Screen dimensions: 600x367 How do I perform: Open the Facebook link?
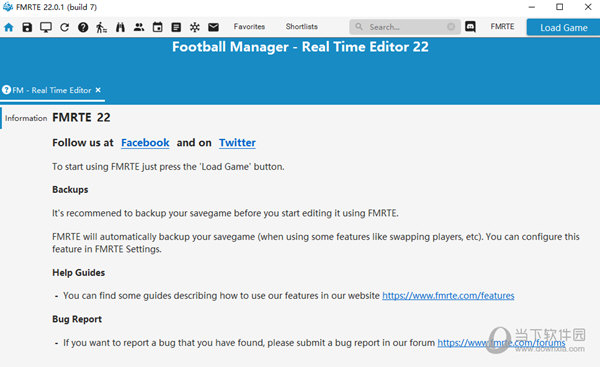[145, 143]
